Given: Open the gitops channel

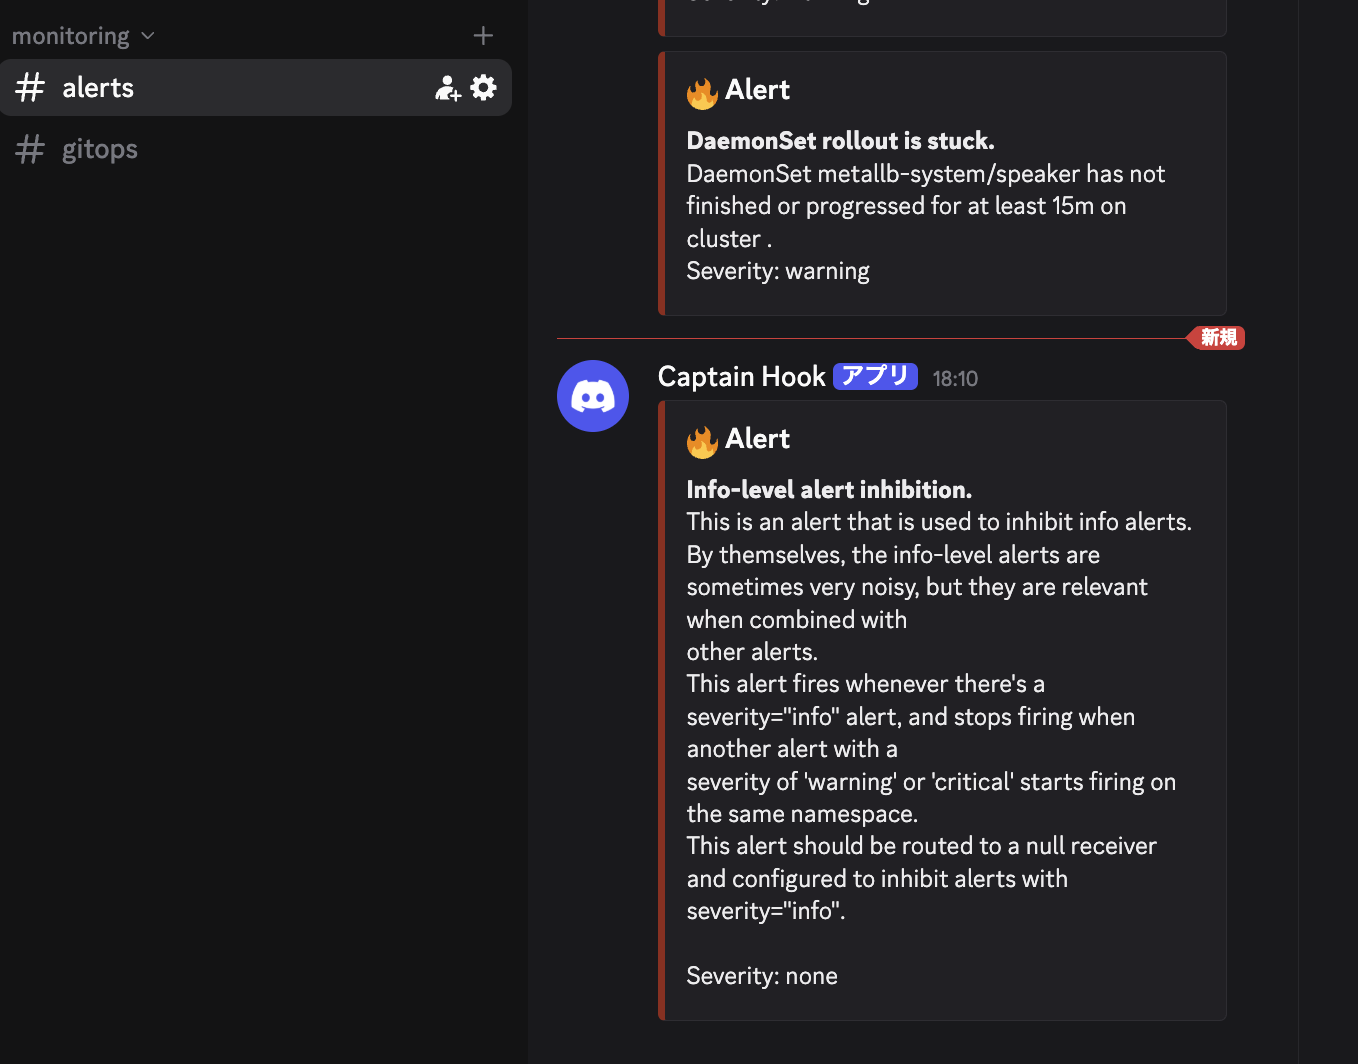Looking at the screenshot, I should (100, 150).
